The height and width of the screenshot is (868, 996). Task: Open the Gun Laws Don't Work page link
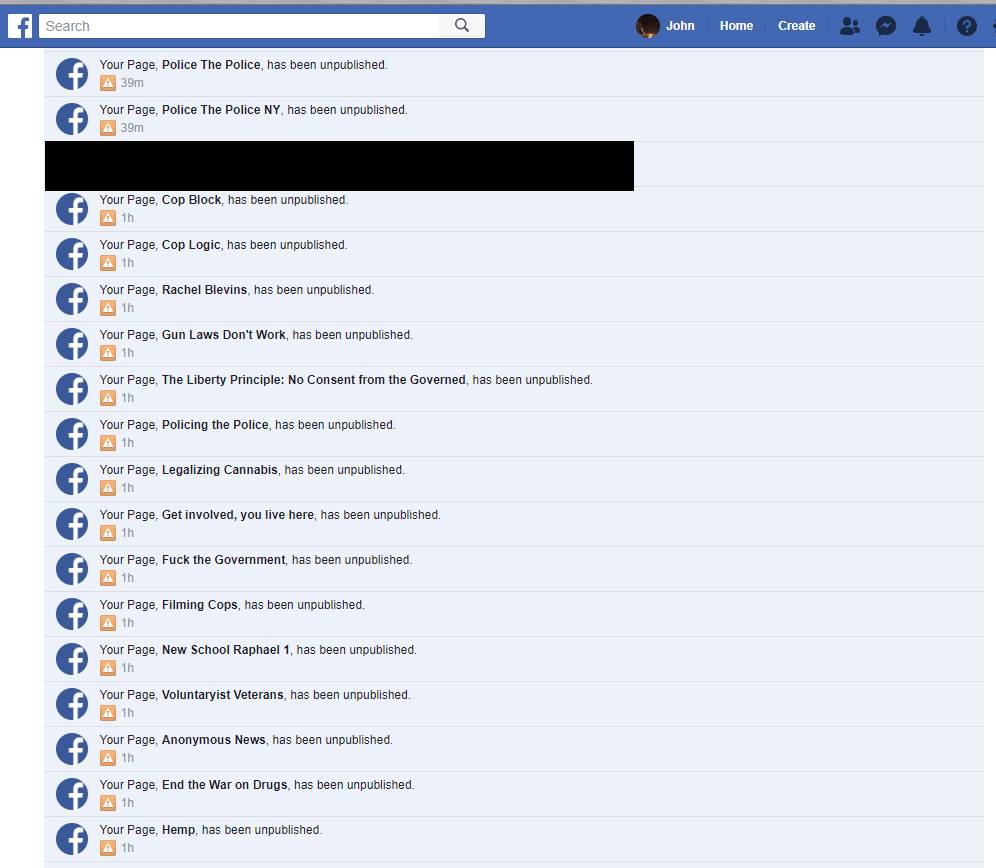[224, 335]
